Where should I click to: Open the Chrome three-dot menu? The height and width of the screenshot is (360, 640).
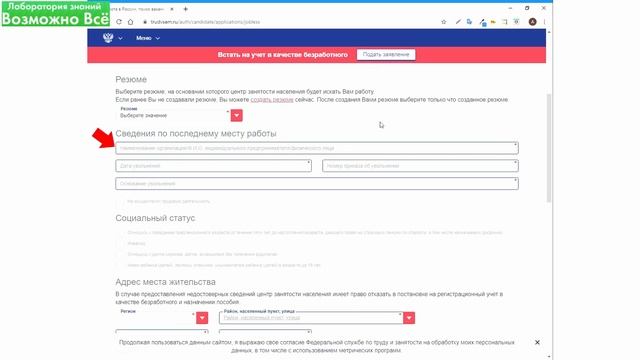[x=544, y=22]
